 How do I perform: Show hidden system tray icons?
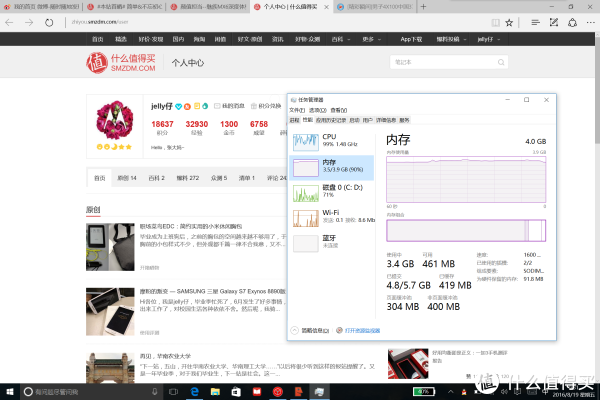pyautogui.click(x=451, y=392)
